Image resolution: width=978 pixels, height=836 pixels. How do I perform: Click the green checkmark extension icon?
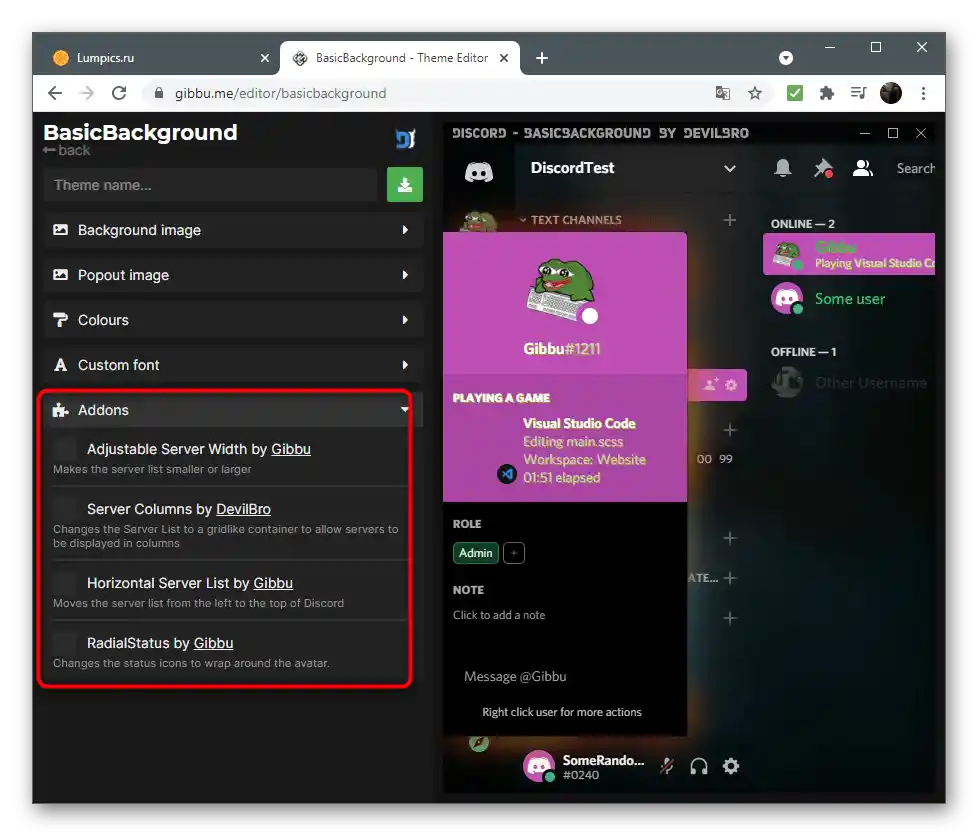pos(795,93)
